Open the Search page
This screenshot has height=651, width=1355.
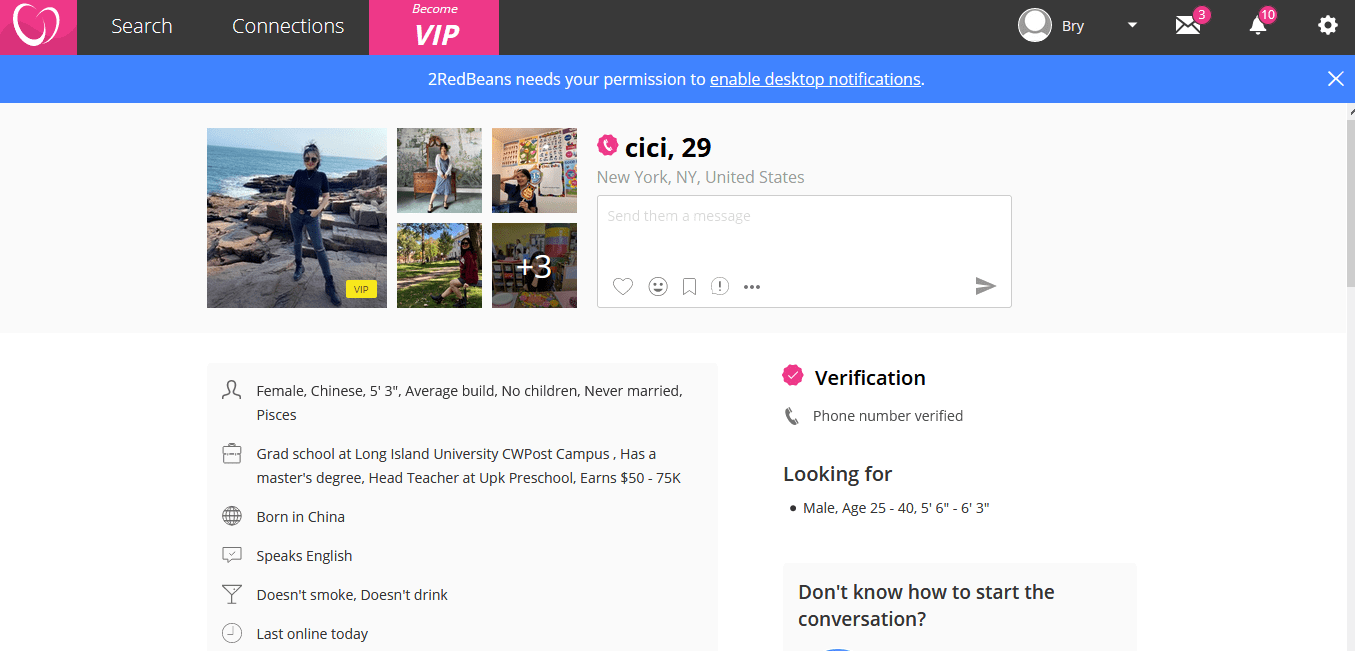click(x=142, y=27)
